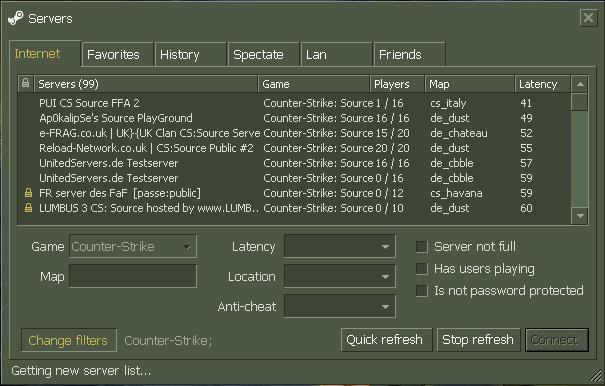Screen dimensions: 605x386
Task: Close the Servers window
Action: coord(588,18)
